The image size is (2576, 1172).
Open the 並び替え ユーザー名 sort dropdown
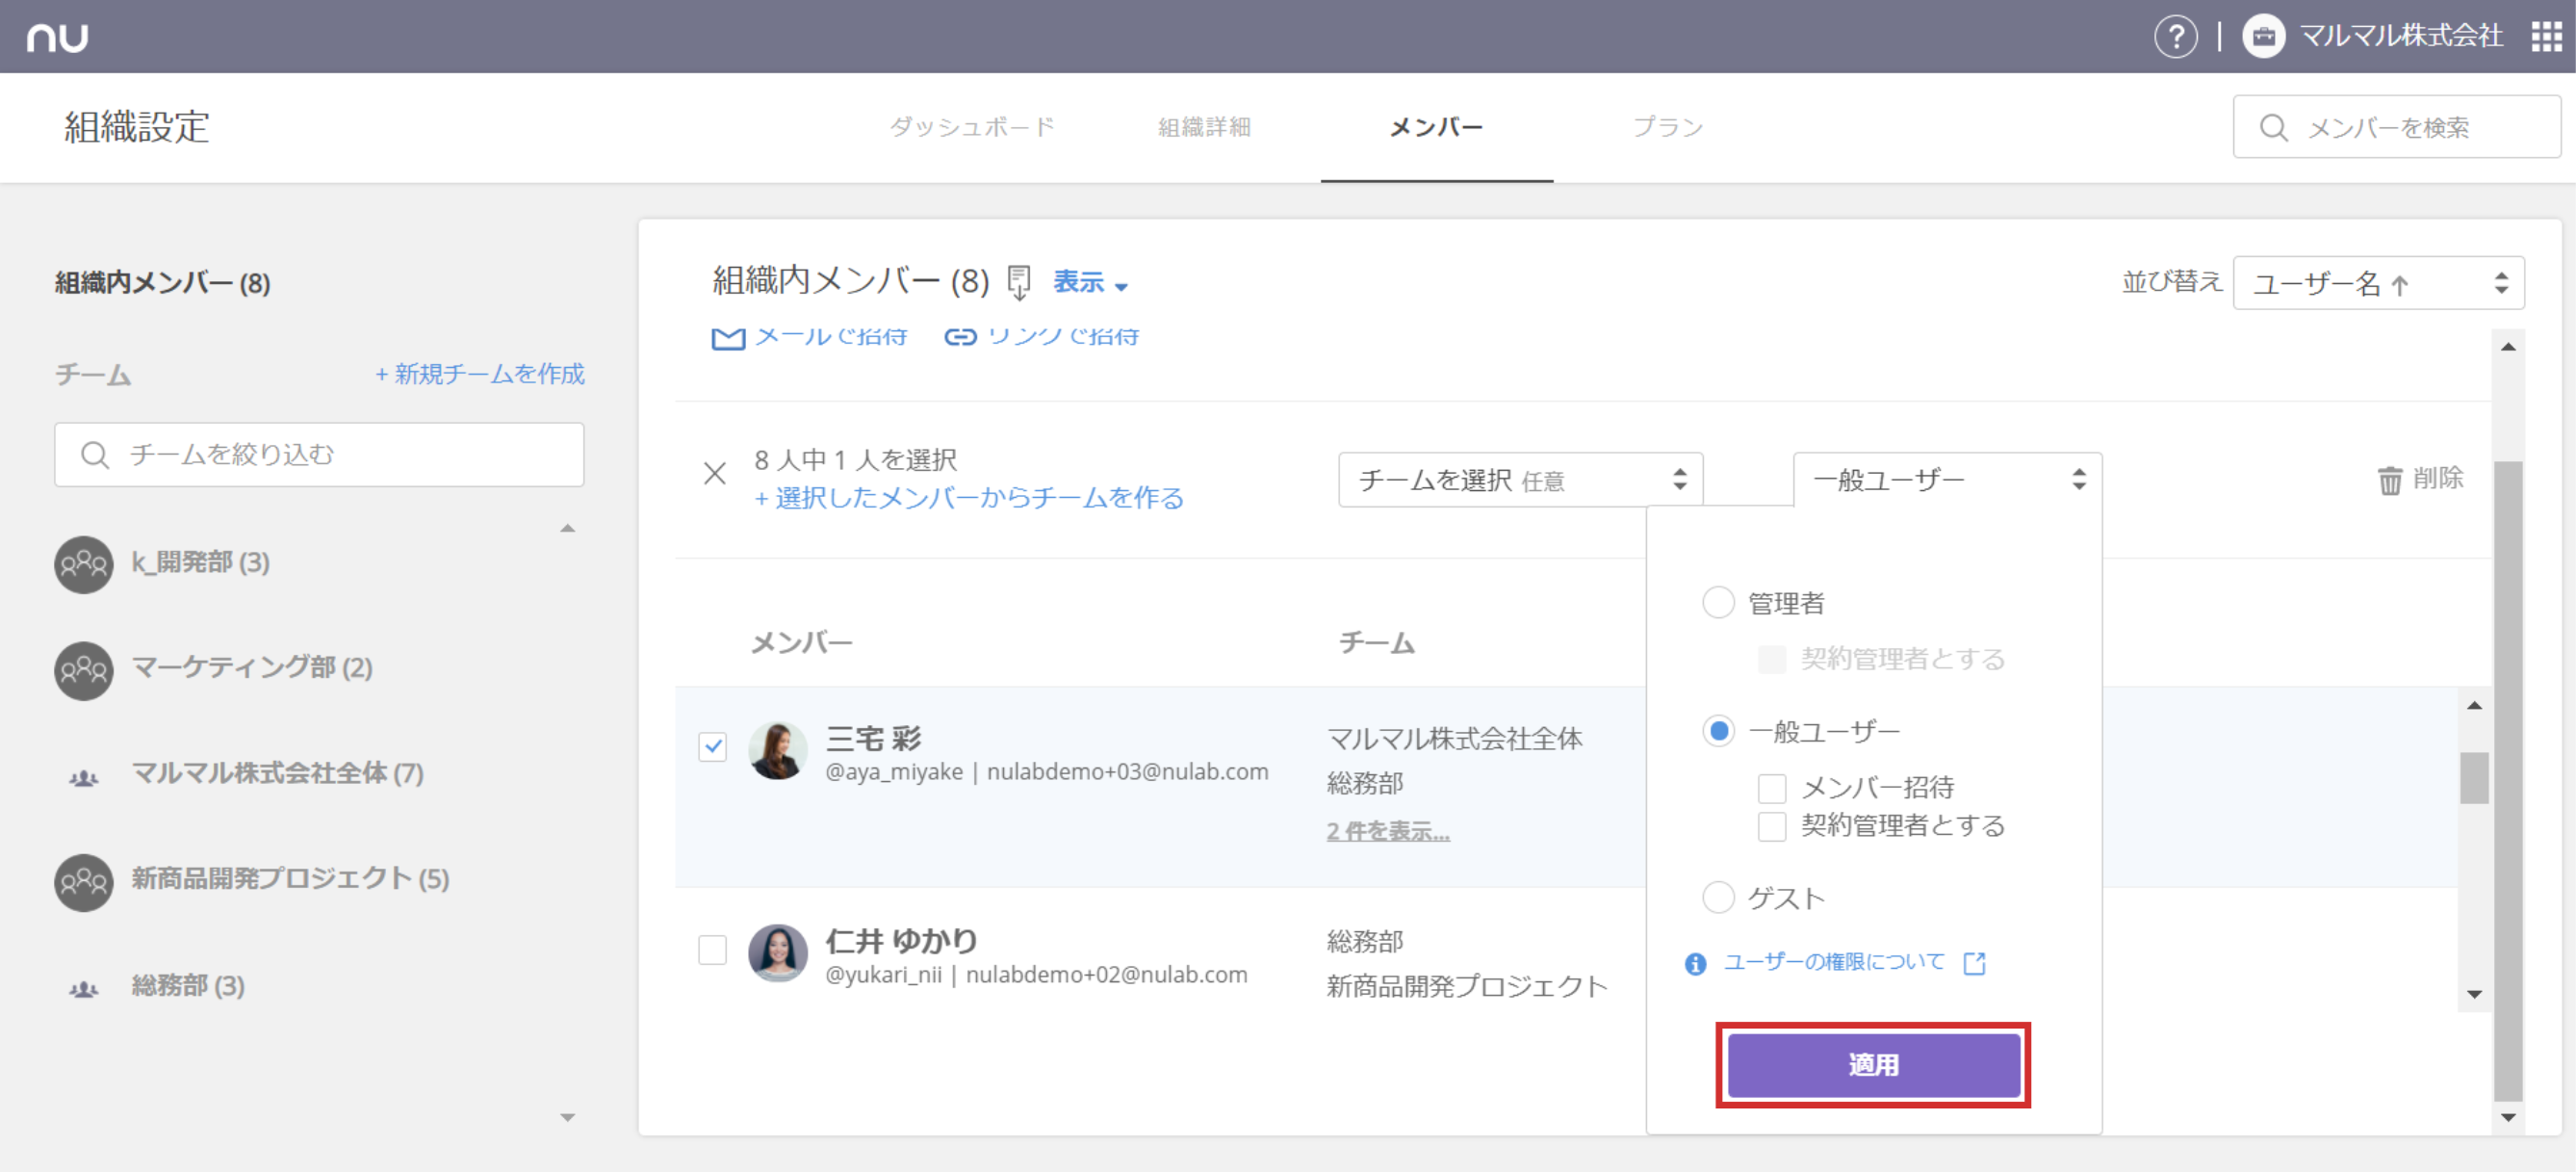point(2378,283)
